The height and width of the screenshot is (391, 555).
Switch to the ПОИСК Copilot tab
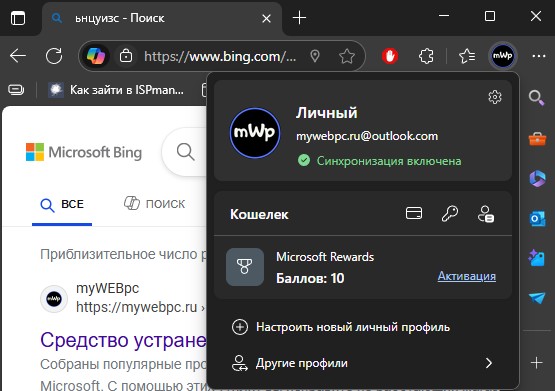click(x=154, y=203)
